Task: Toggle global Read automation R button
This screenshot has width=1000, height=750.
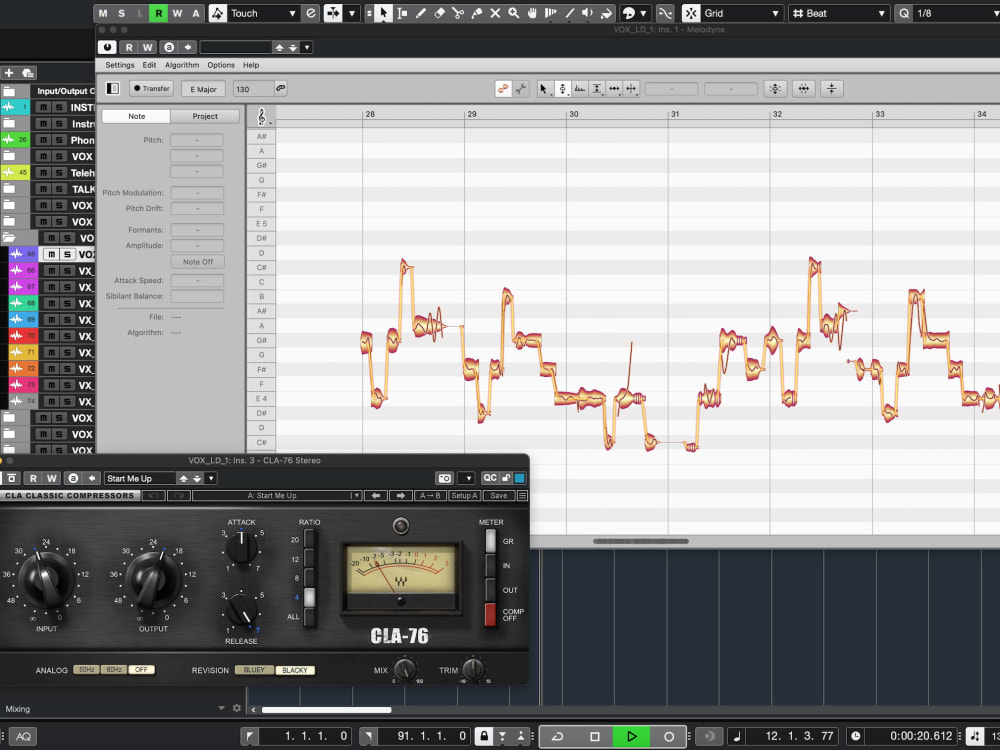Action: click(158, 13)
